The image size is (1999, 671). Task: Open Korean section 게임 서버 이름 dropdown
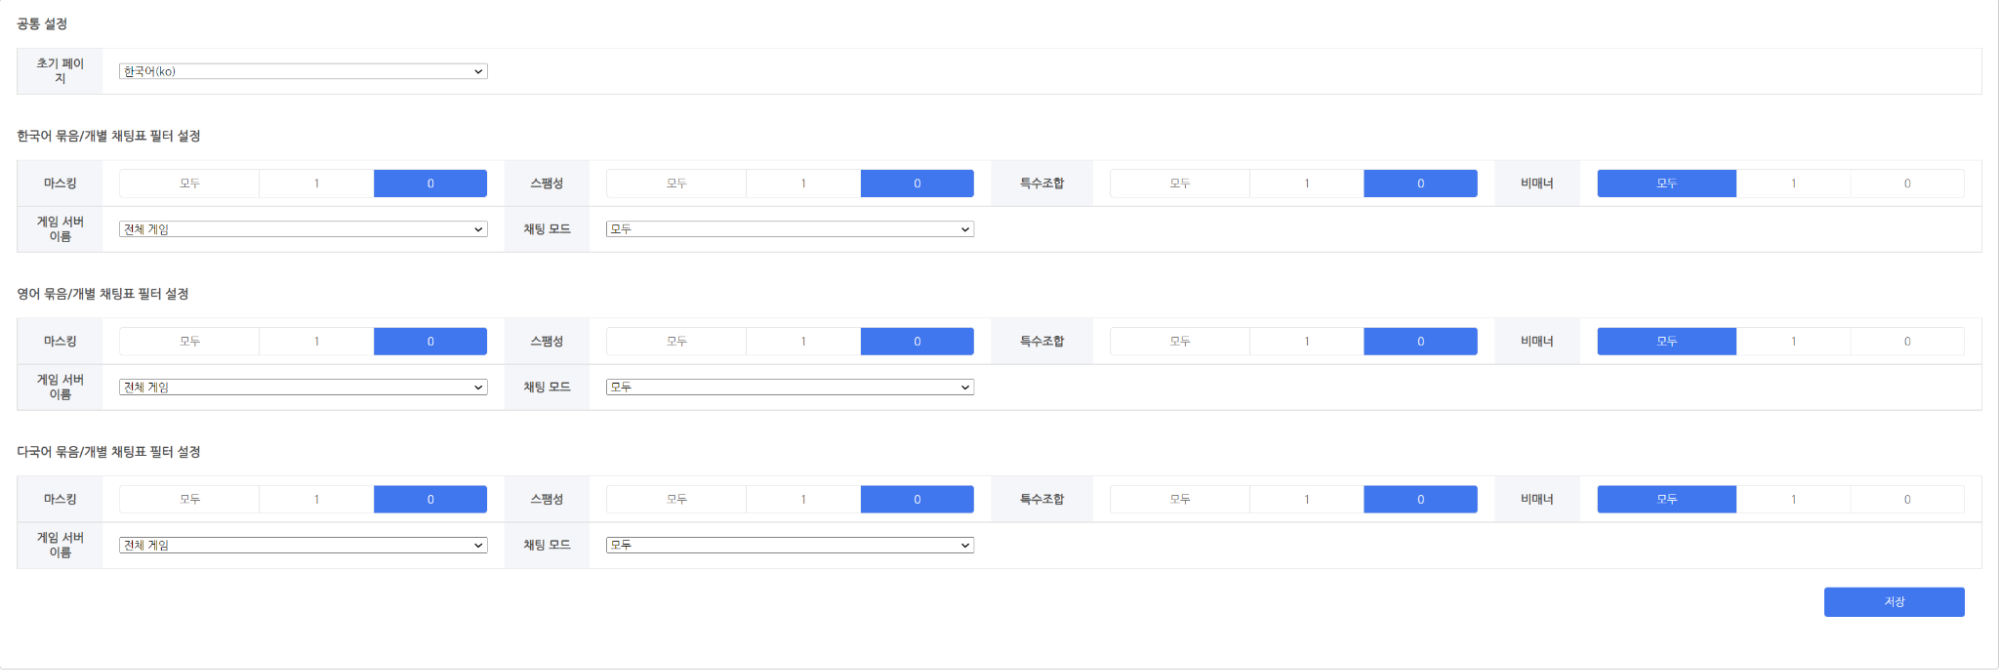[303, 229]
